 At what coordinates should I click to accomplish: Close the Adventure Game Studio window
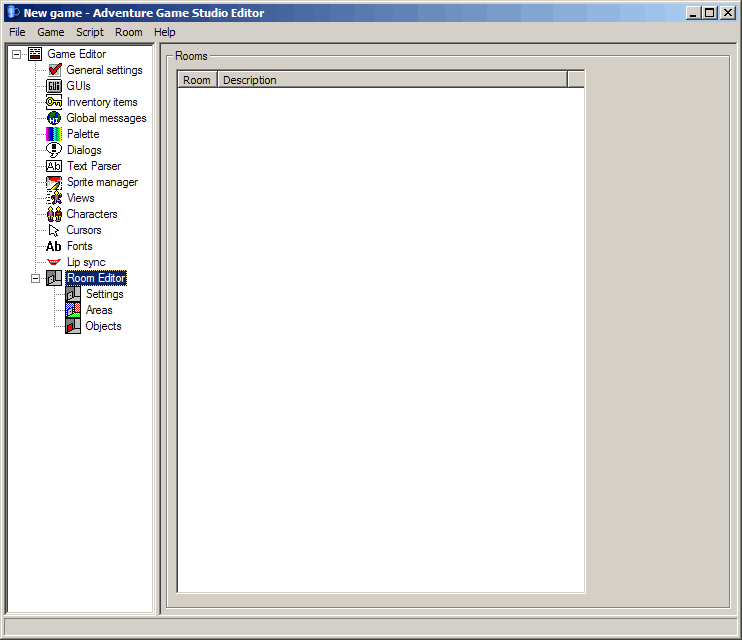(727, 13)
